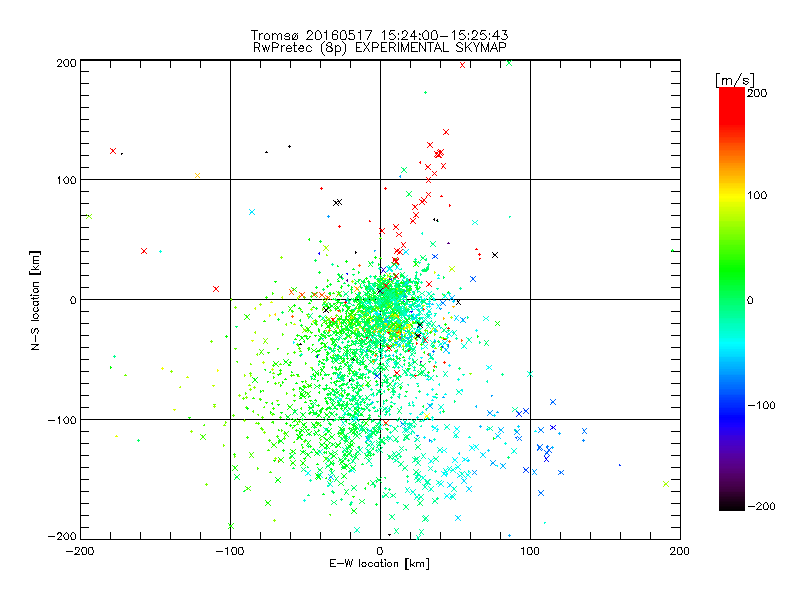Click the y-axis tick label "0"
The height and width of the screenshot is (600, 800).
73,300
